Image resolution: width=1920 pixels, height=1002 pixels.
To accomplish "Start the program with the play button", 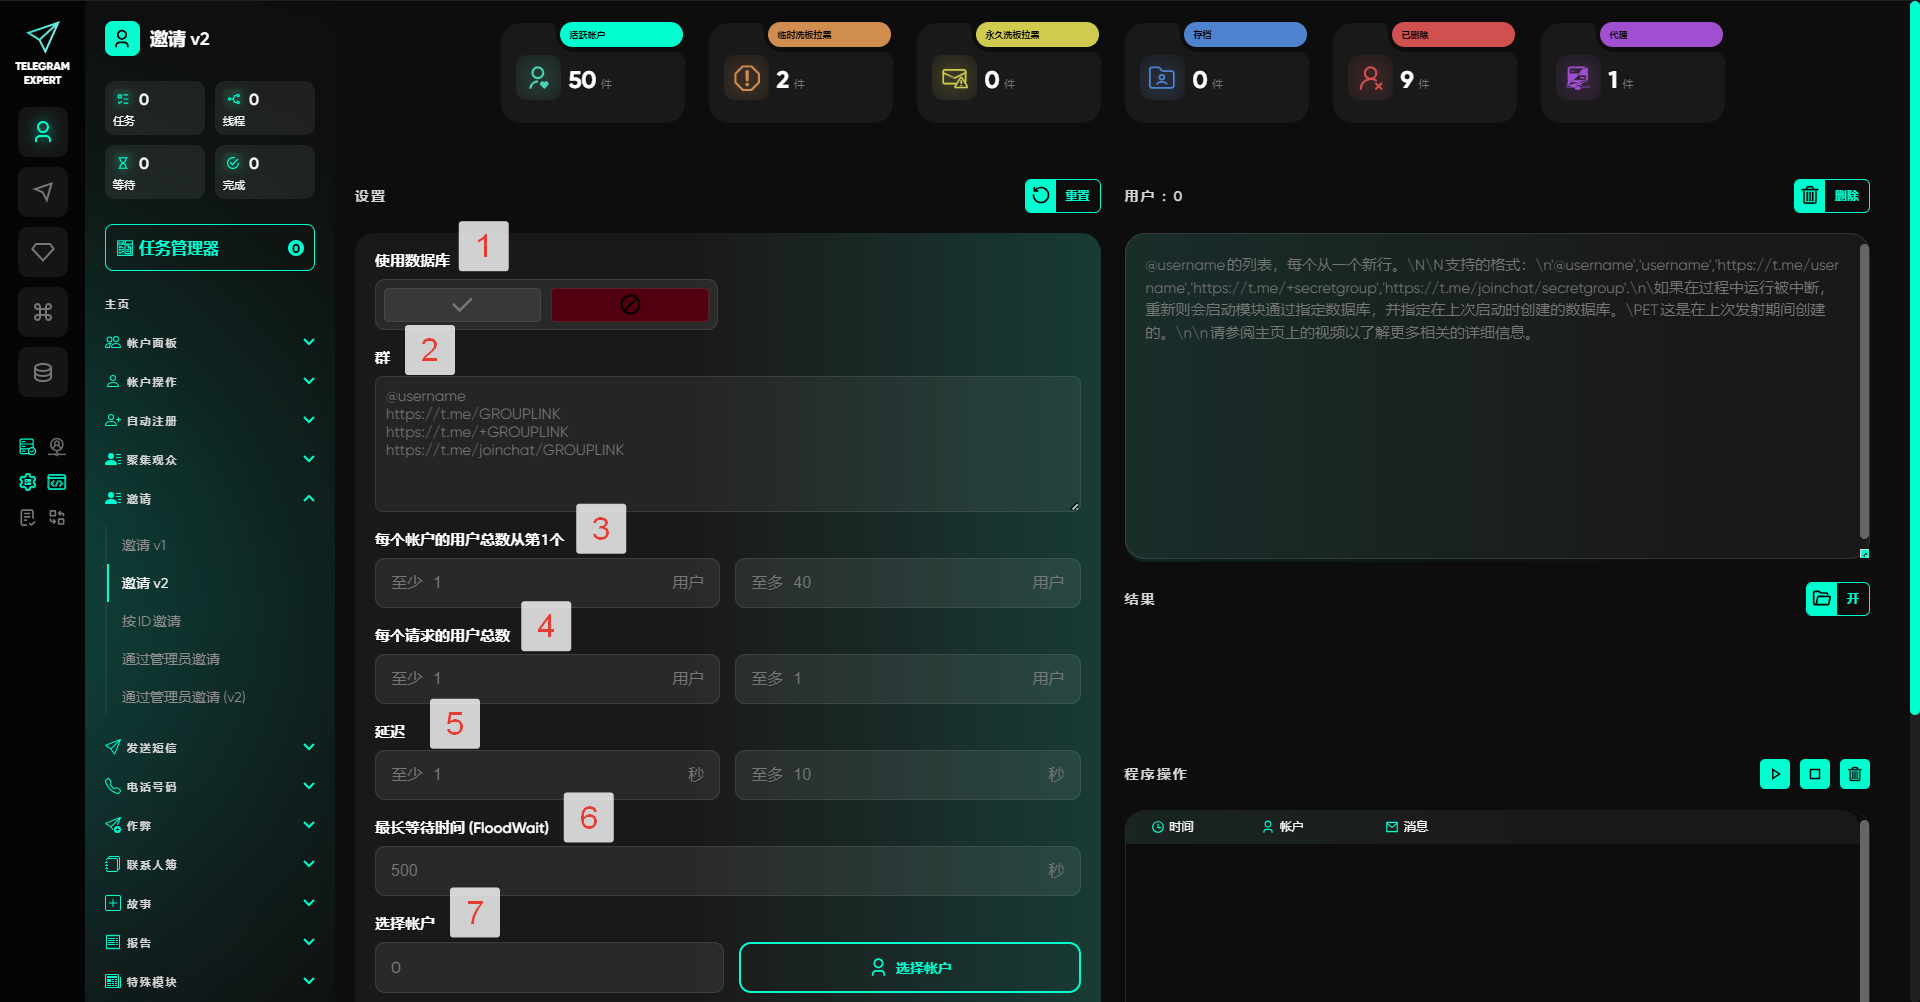I will click(x=1775, y=774).
